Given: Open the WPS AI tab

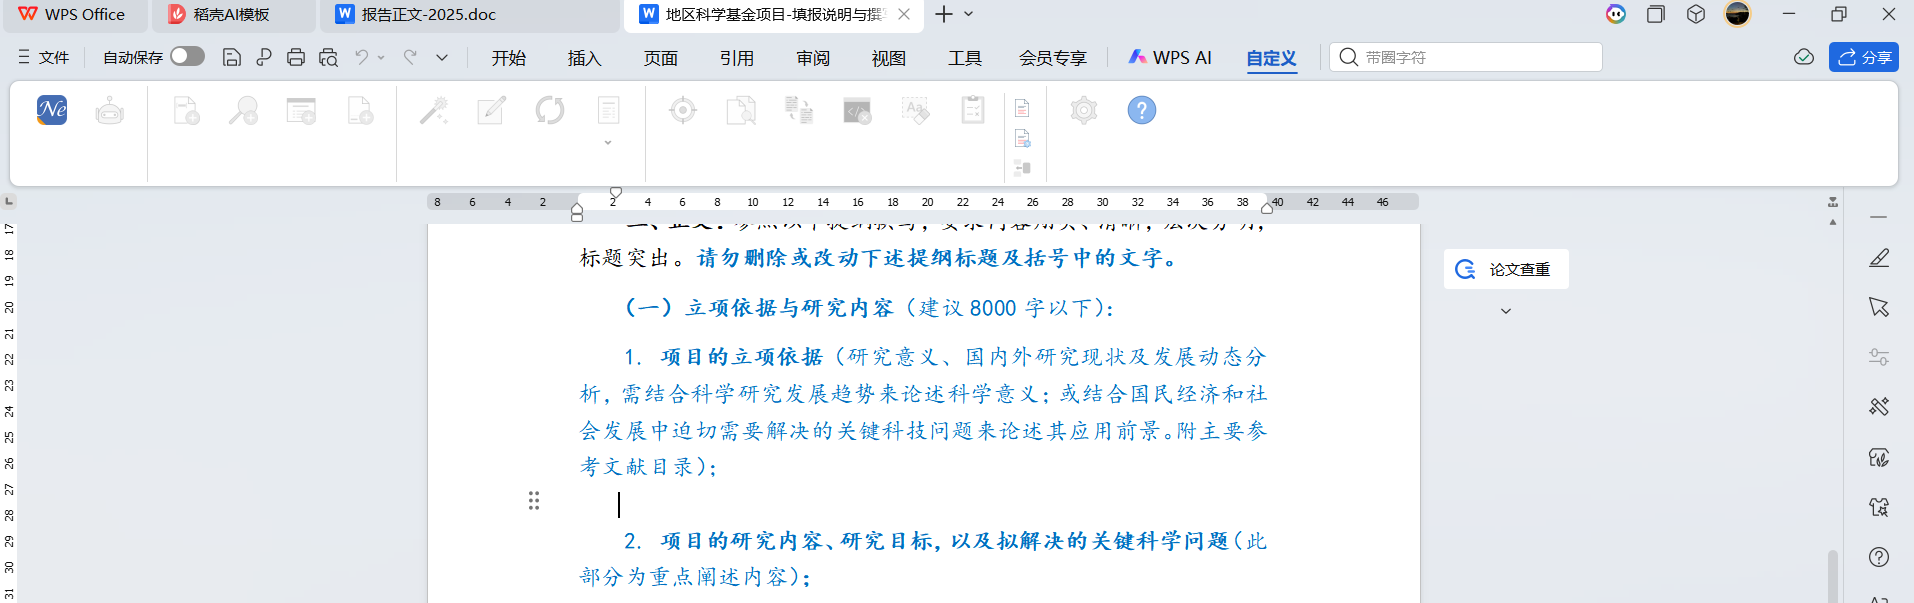Looking at the screenshot, I should [x=1169, y=58].
